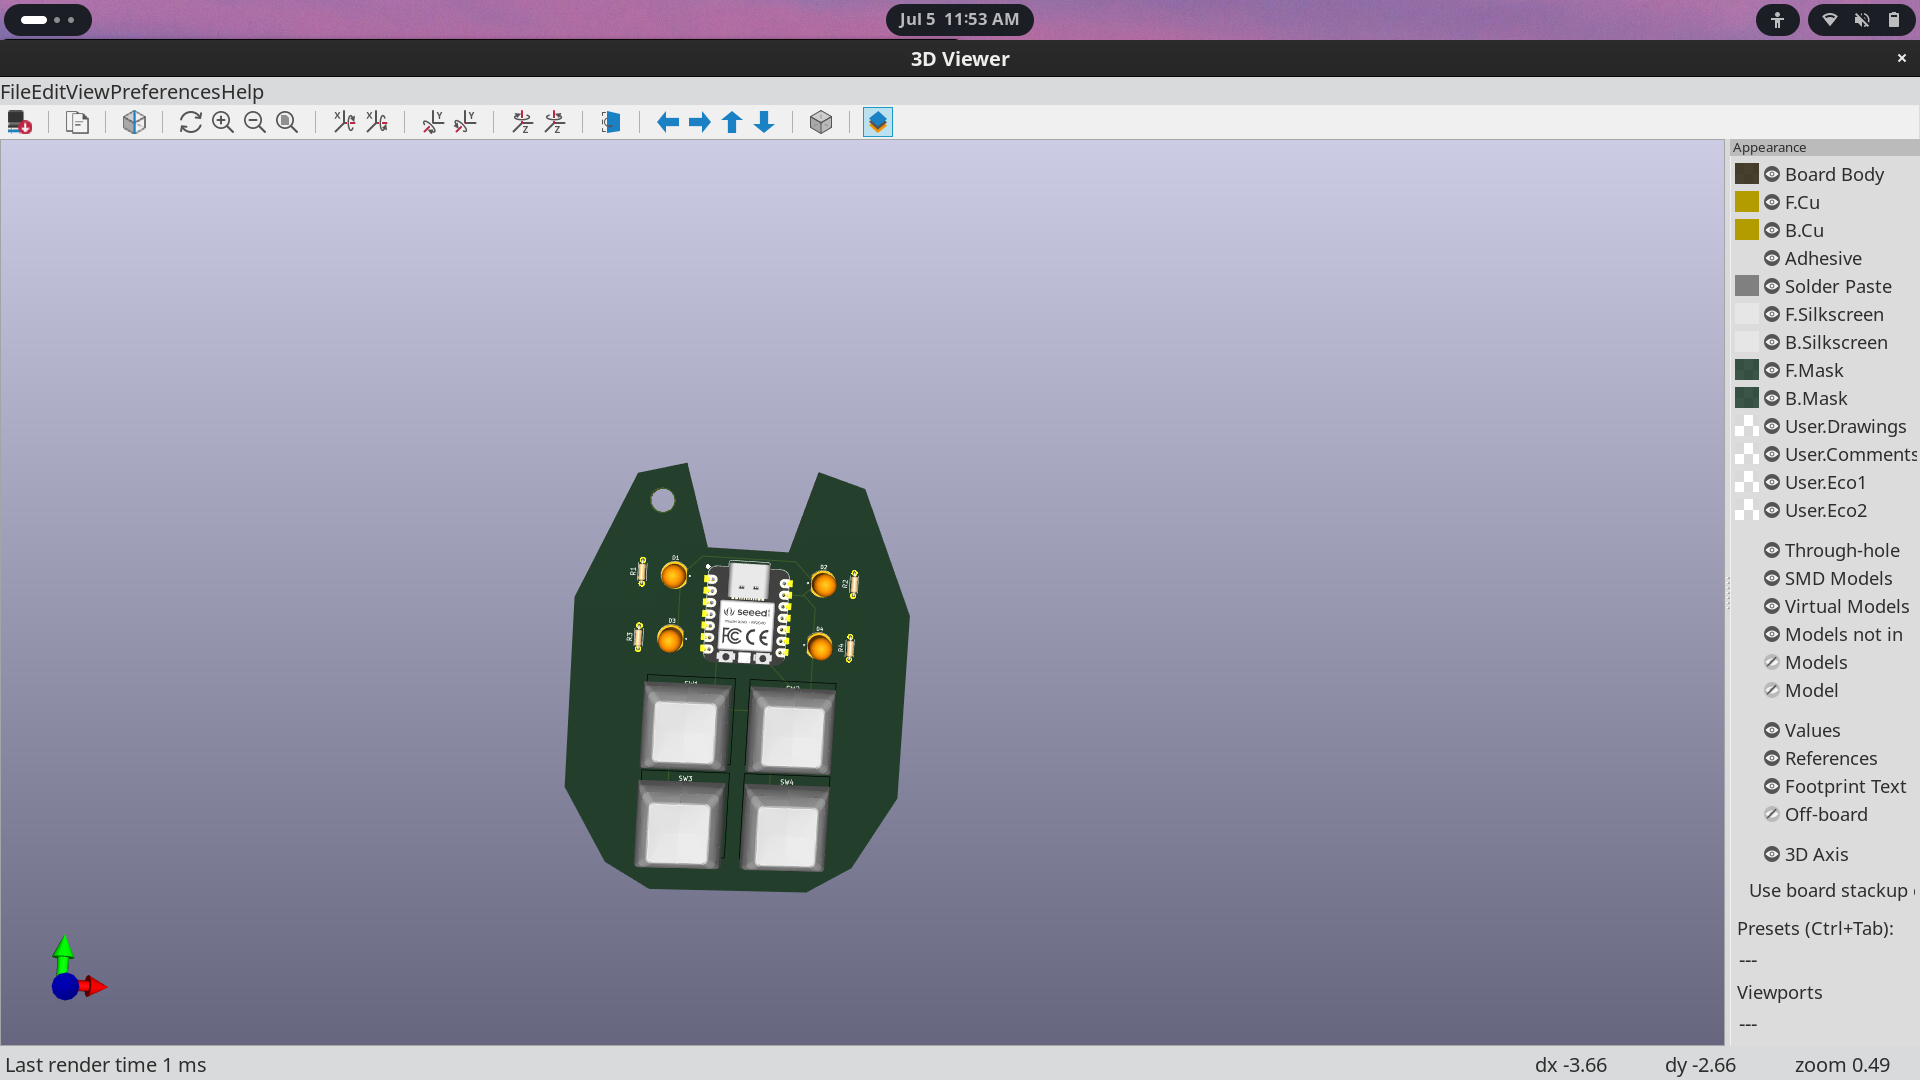
Task: Pan the board left with the arrow icon
Action: (x=668, y=122)
